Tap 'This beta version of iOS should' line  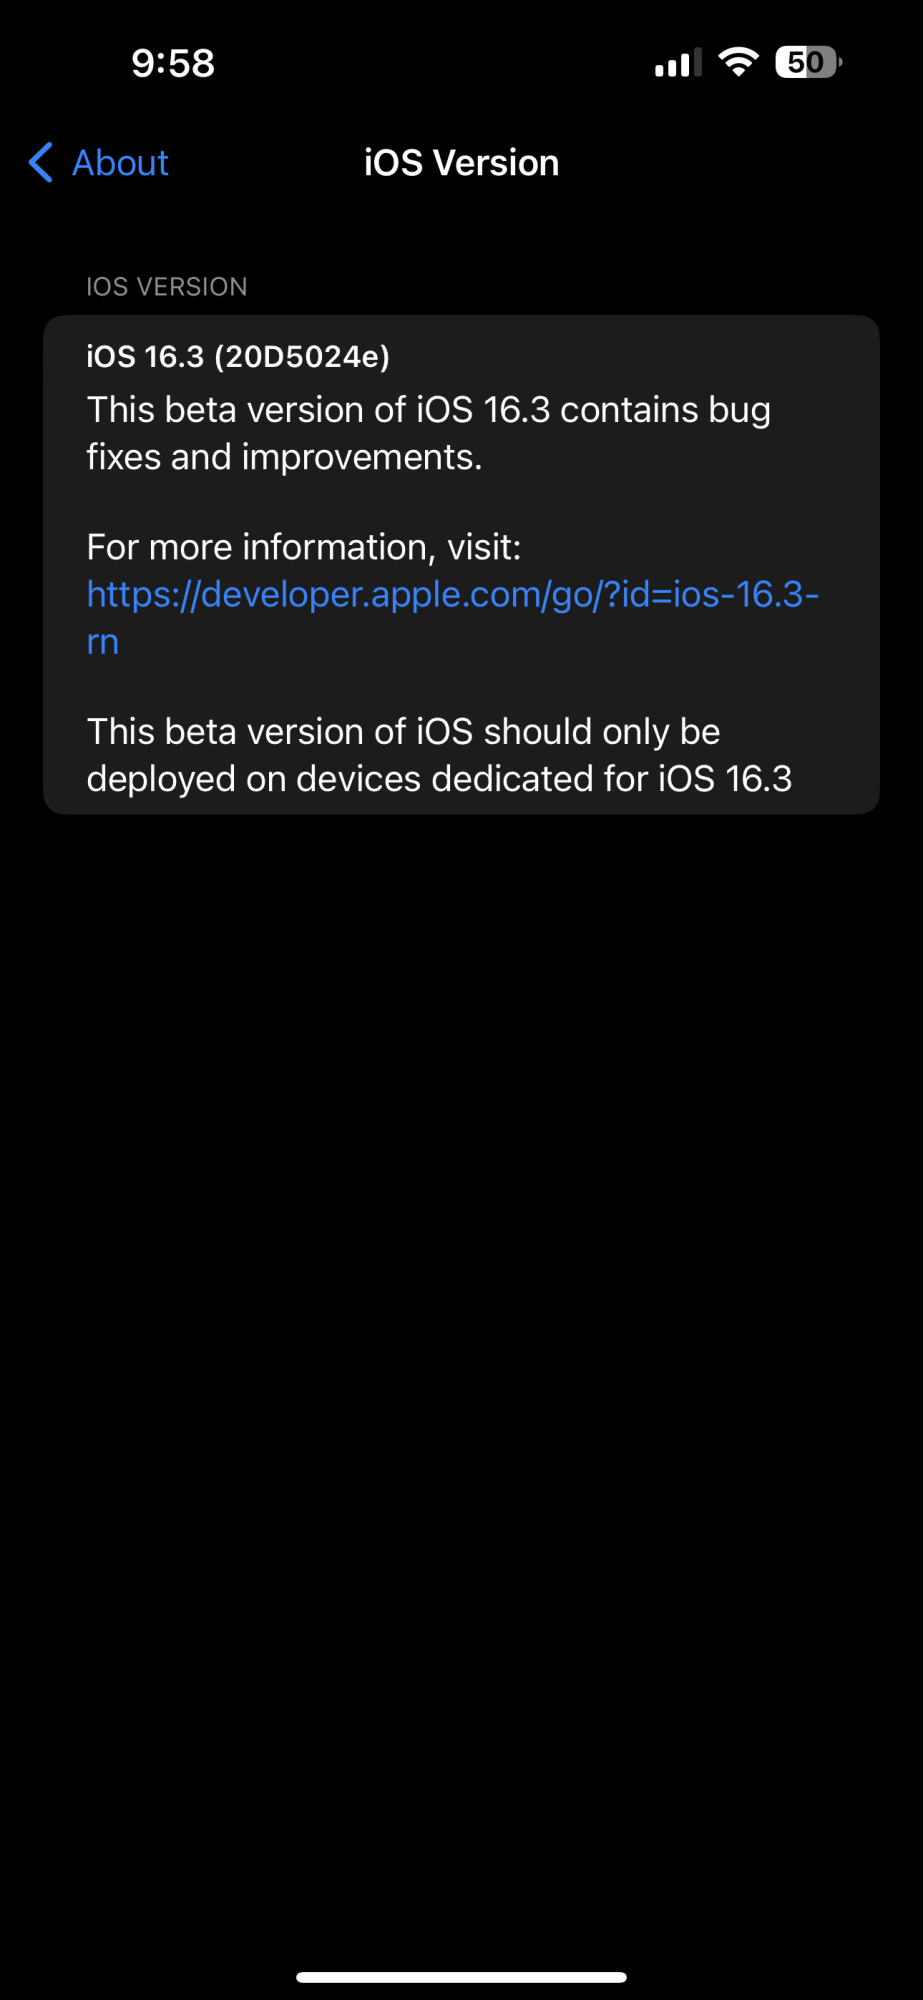pos(403,732)
